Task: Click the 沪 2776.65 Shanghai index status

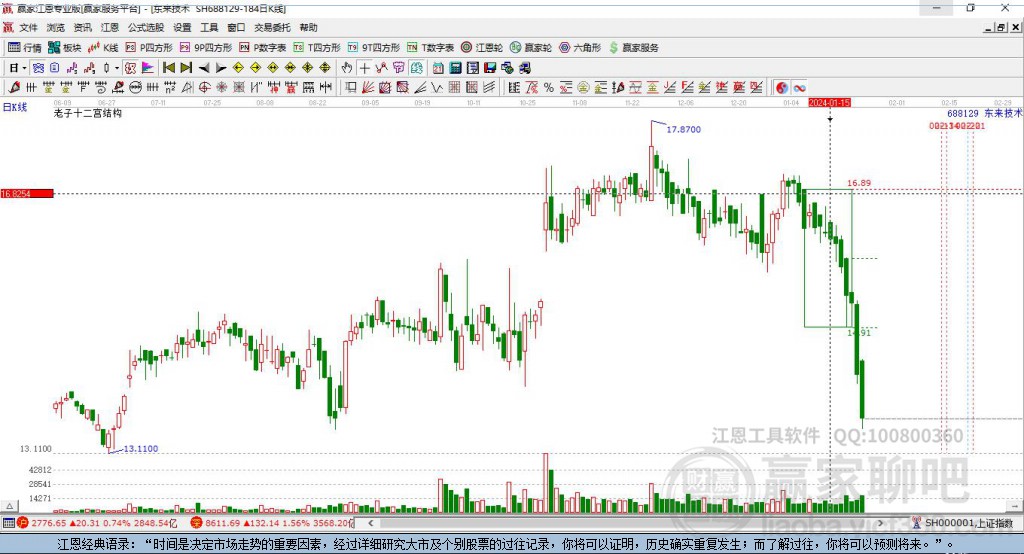Action: pyautogui.click(x=96, y=523)
